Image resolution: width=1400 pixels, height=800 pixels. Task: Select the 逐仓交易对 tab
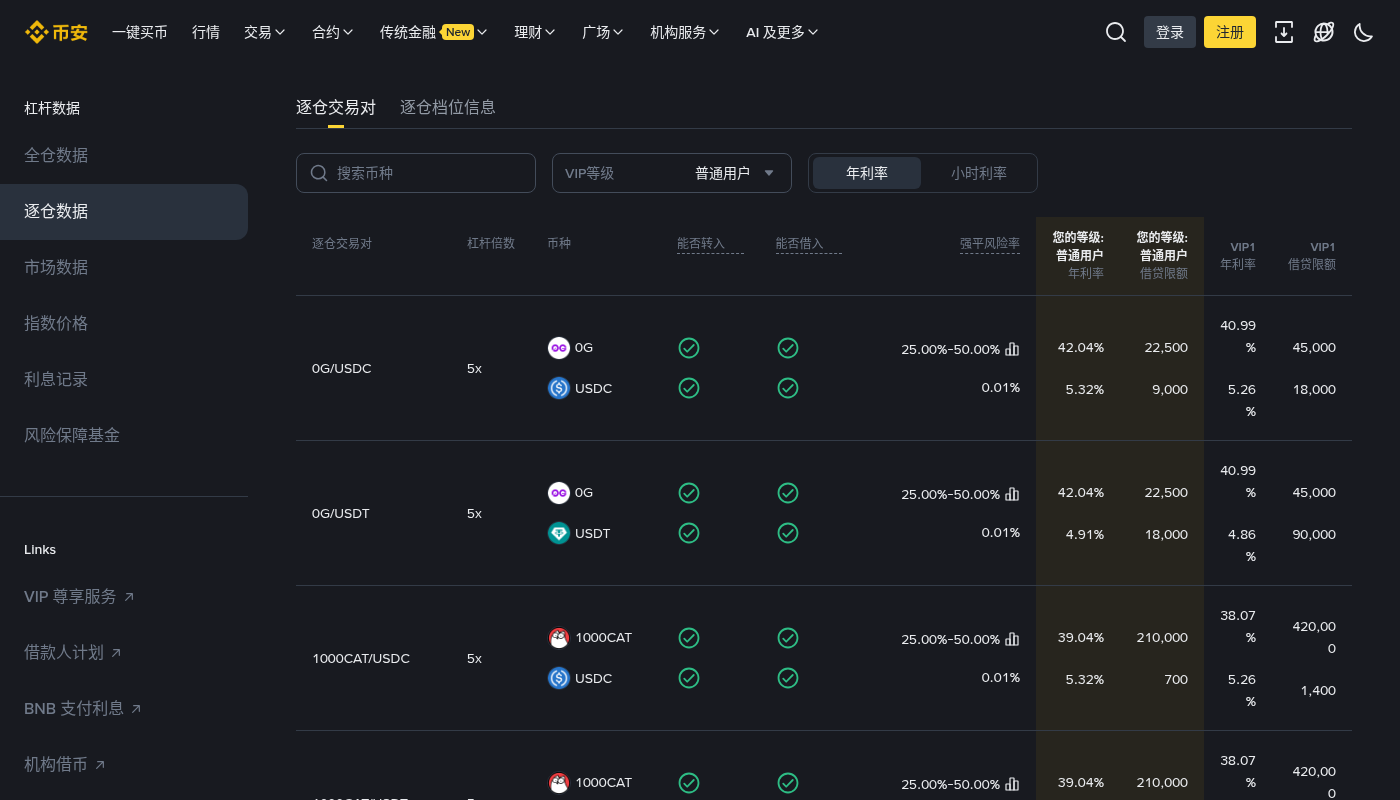tap(336, 107)
